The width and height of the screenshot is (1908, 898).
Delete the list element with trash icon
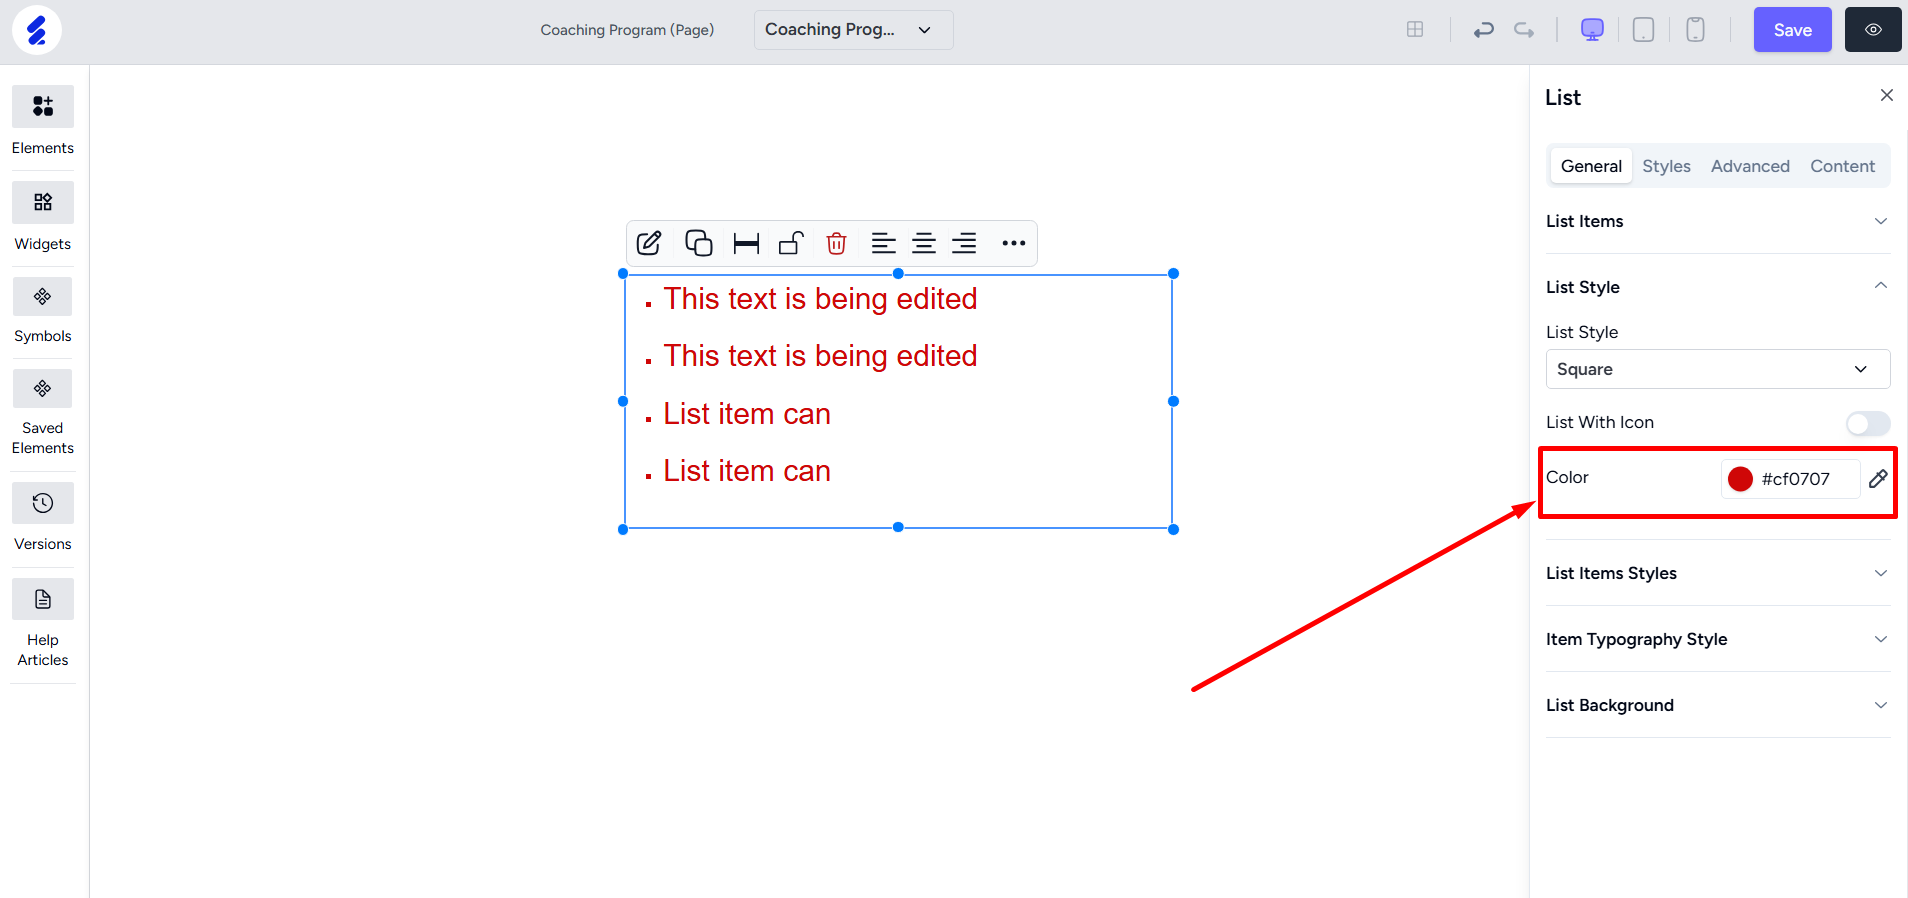coord(837,243)
